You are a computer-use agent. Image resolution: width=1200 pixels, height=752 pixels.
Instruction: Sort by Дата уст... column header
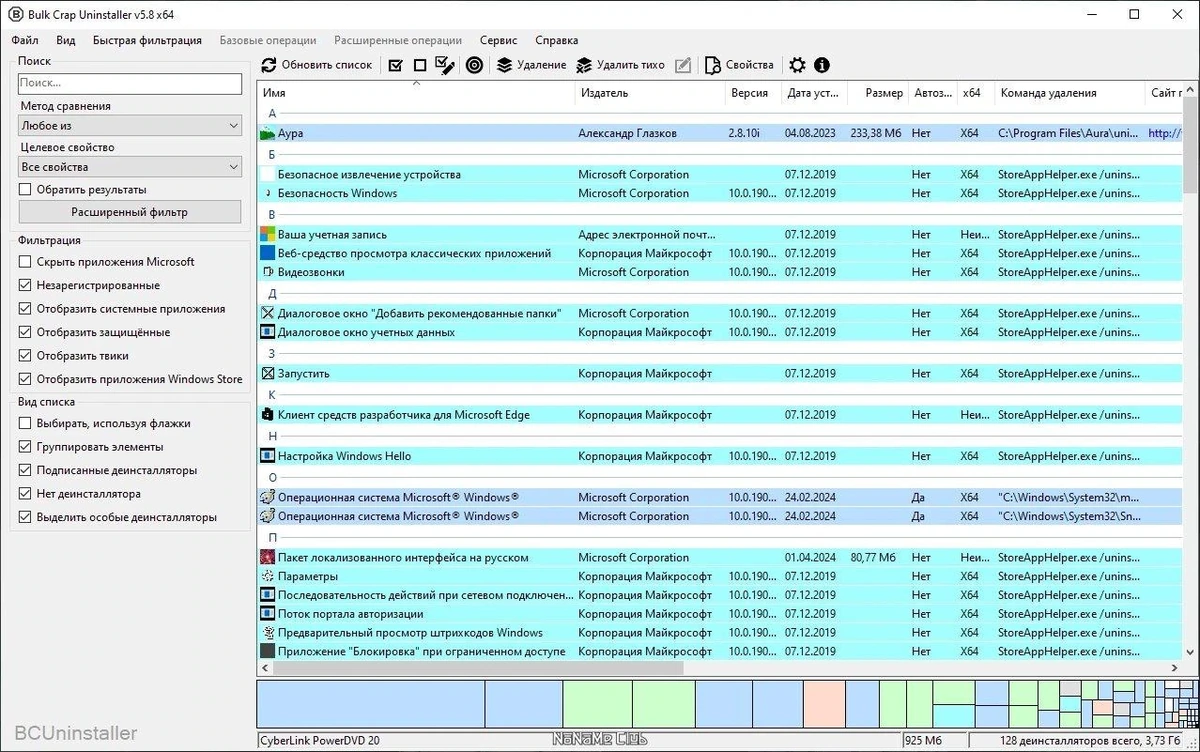click(x=813, y=93)
